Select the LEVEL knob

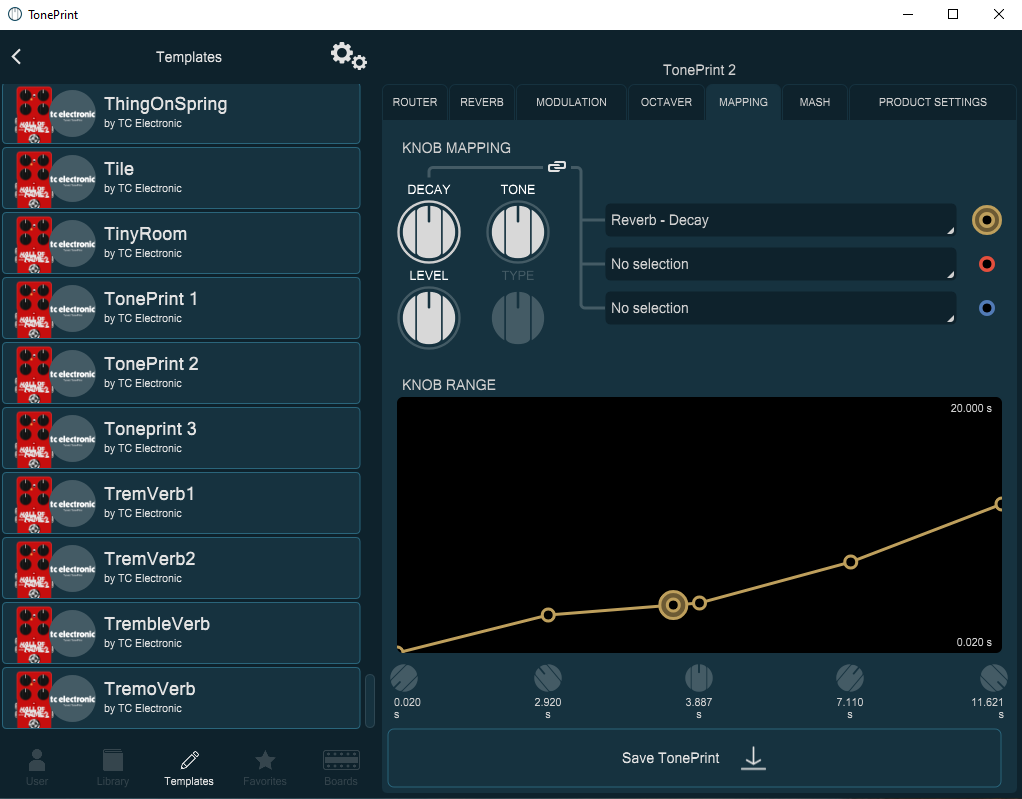click(429, 318)
